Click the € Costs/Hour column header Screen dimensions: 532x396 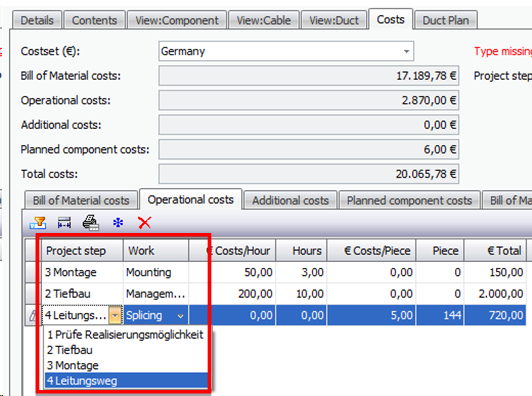click(232, 251)
